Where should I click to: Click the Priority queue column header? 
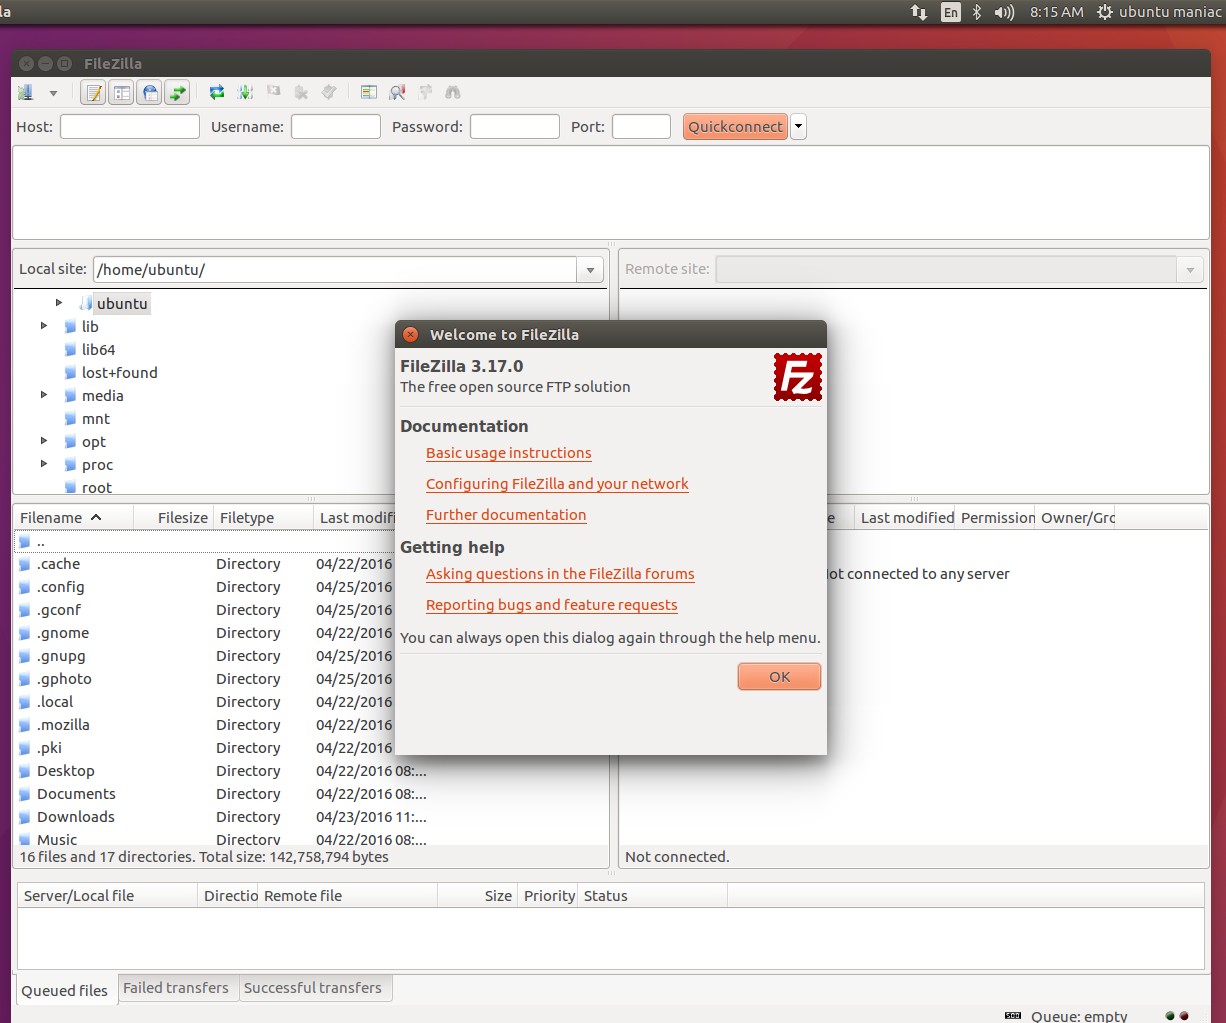pos(548,896)
